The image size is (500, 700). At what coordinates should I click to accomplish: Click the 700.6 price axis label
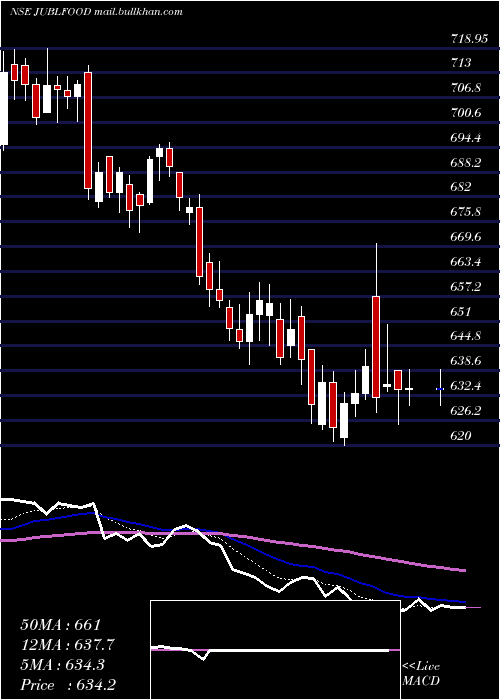click(x=466, y=113)
